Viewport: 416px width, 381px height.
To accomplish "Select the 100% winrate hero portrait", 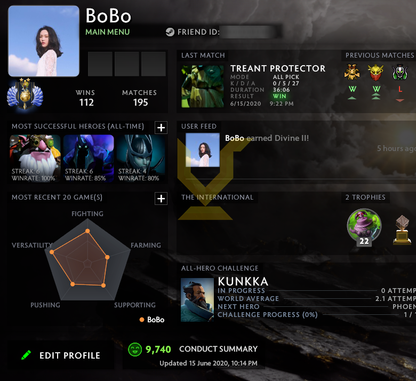I will pyautogui.click(x=35, y=158).
